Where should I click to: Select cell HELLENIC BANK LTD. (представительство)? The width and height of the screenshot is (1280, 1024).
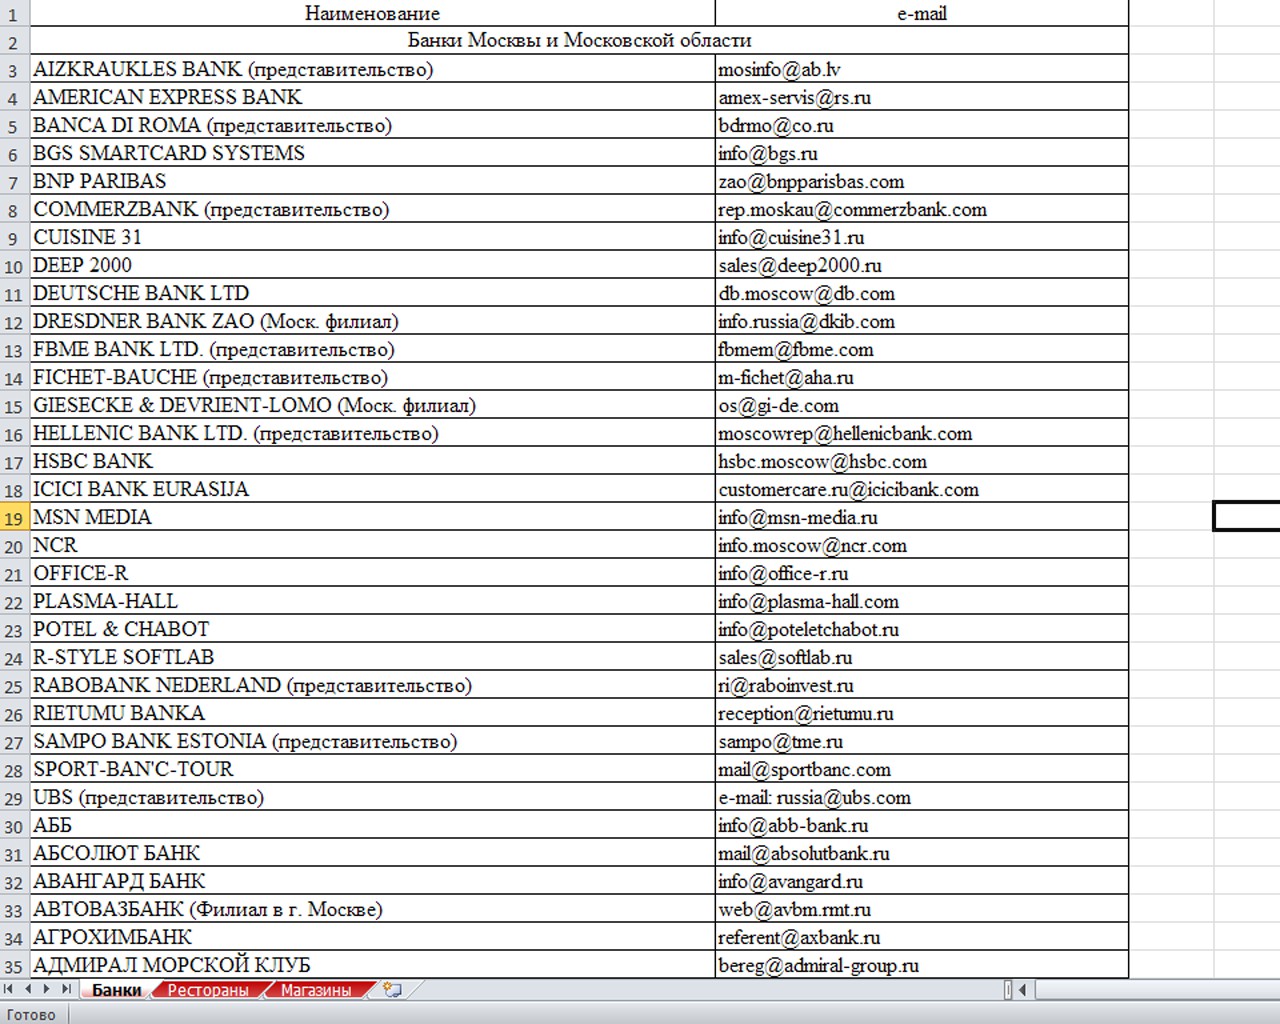click(372, 433)
